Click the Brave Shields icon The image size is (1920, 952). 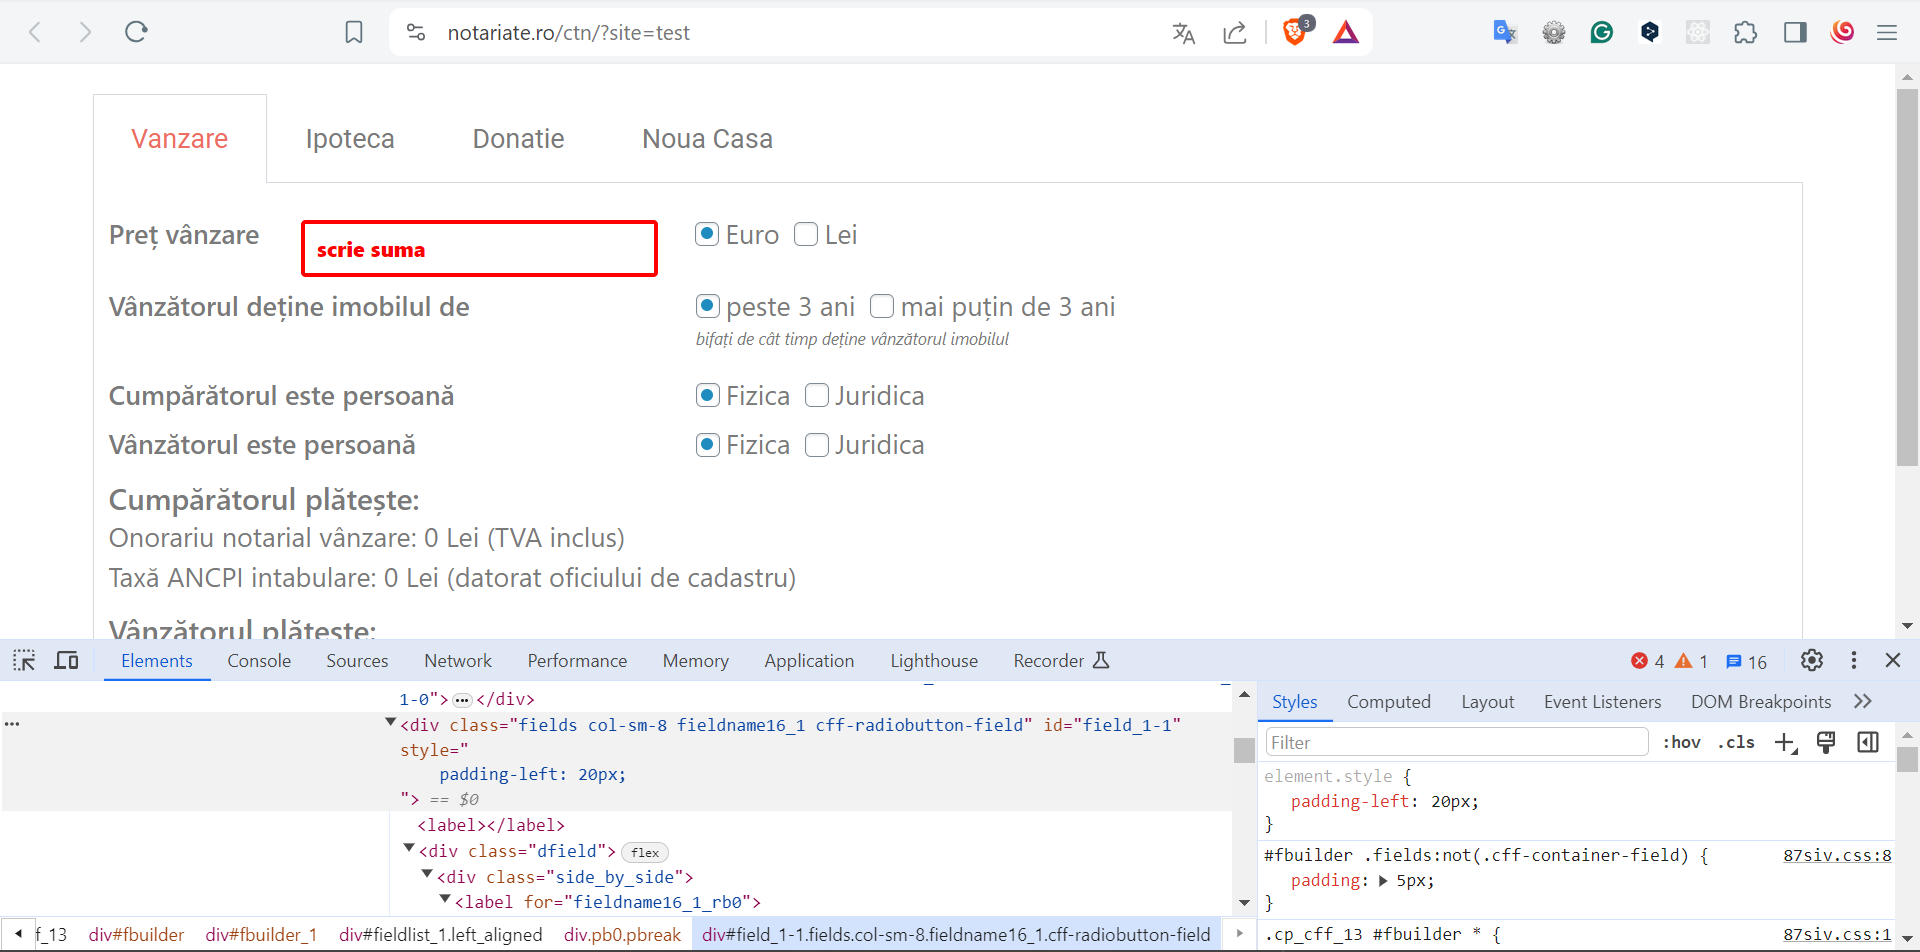pyautogui.click(x=1295, y=32)
